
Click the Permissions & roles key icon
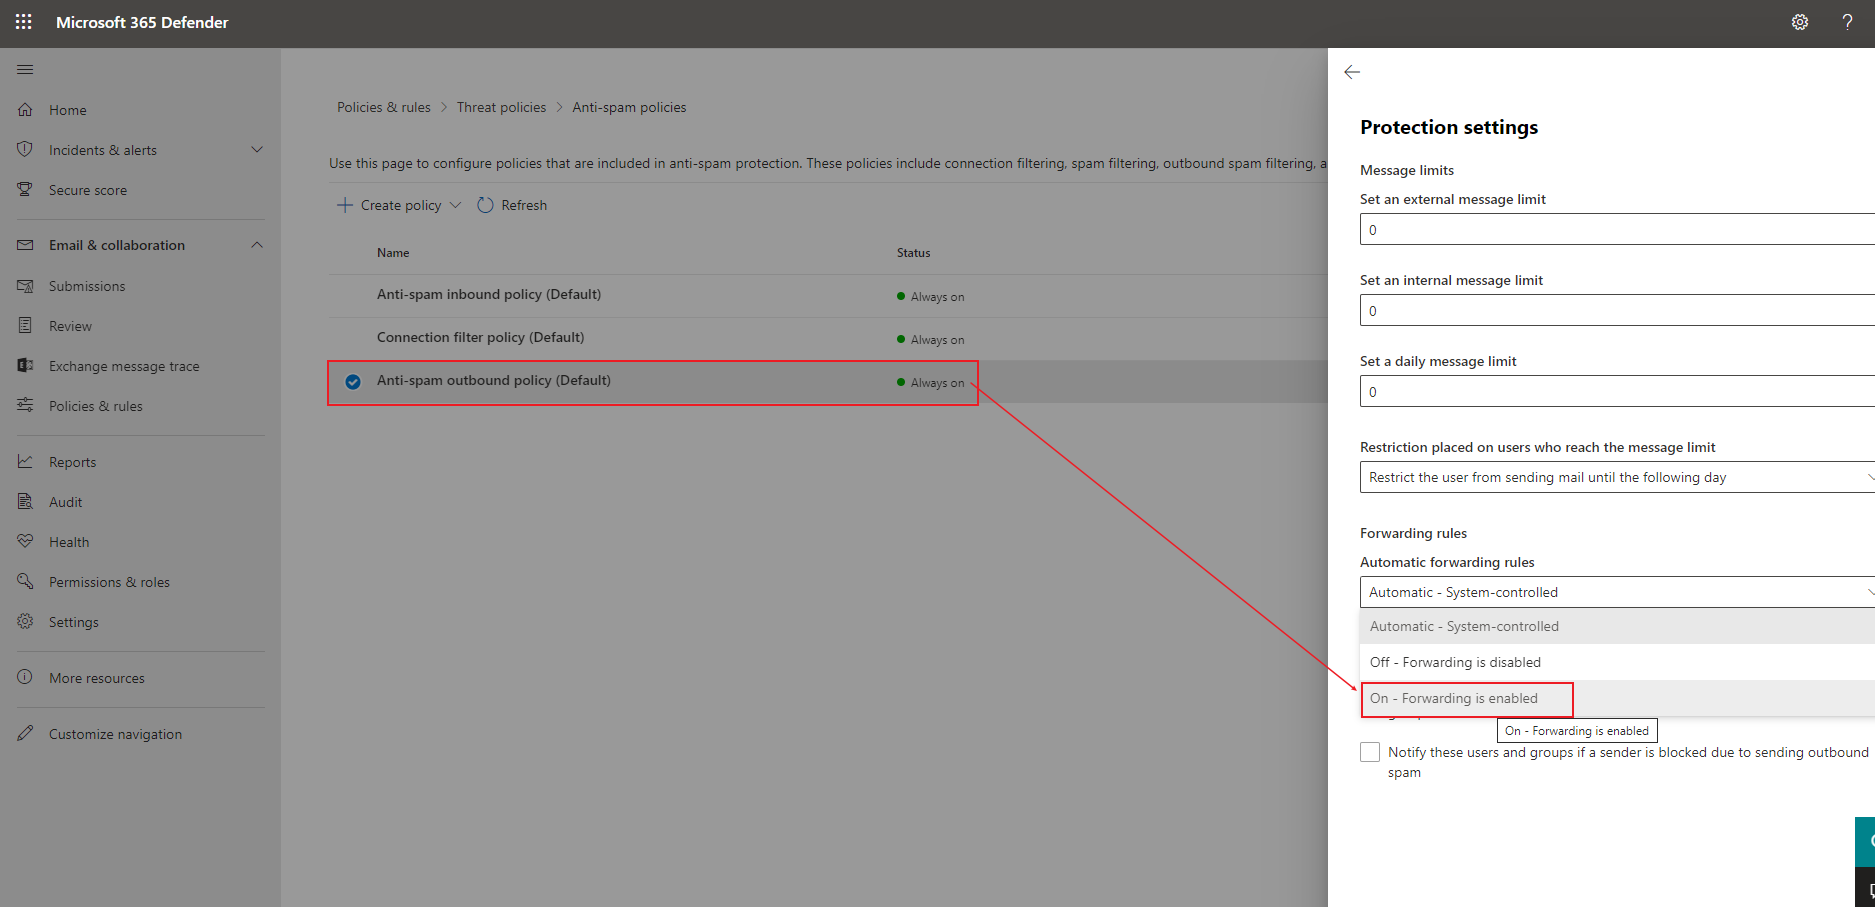(x=25, y=582)
